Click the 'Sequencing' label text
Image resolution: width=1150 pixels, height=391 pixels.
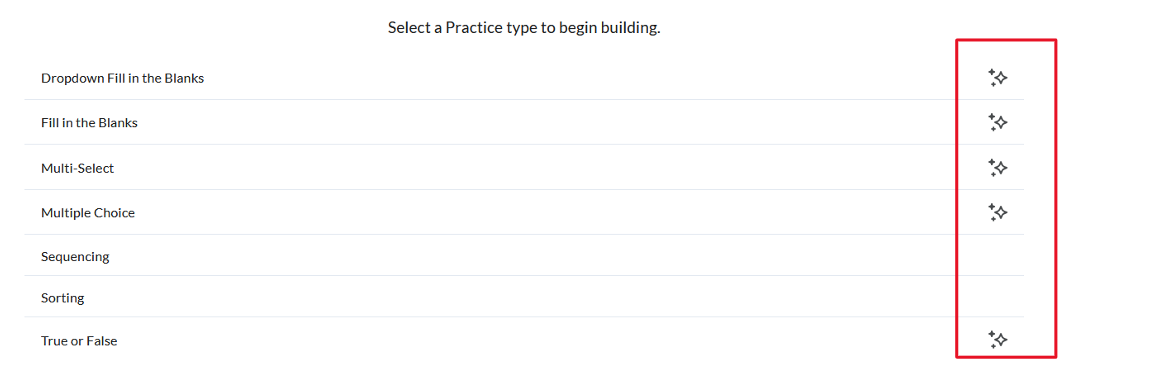[75, 257]
